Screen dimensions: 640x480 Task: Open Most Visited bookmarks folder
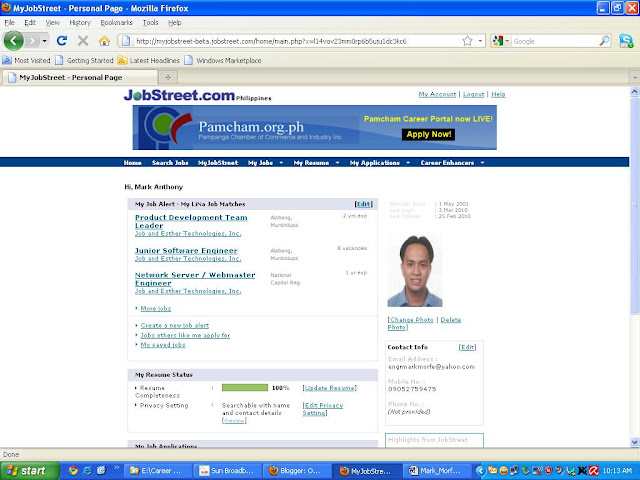coord(26,60)
